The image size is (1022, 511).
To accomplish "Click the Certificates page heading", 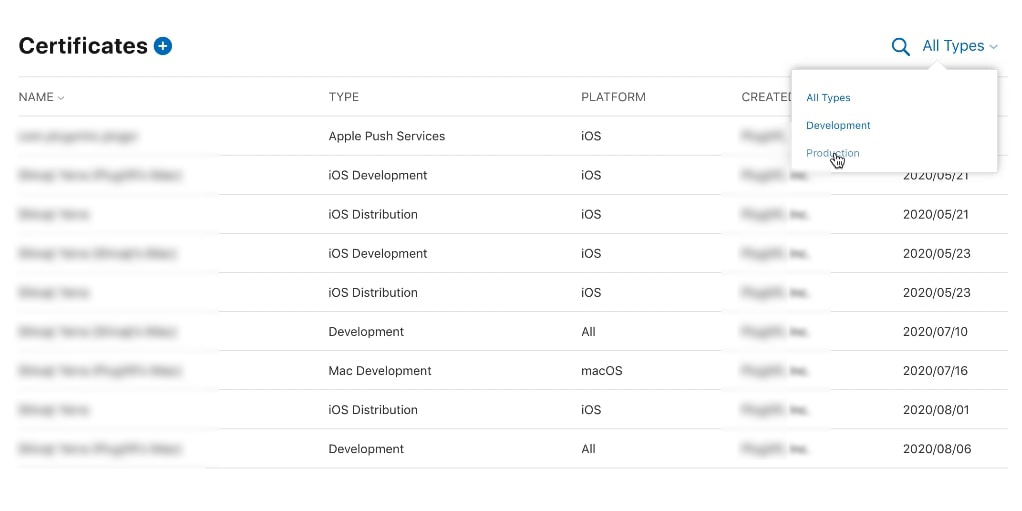I will tap(83, 46).
